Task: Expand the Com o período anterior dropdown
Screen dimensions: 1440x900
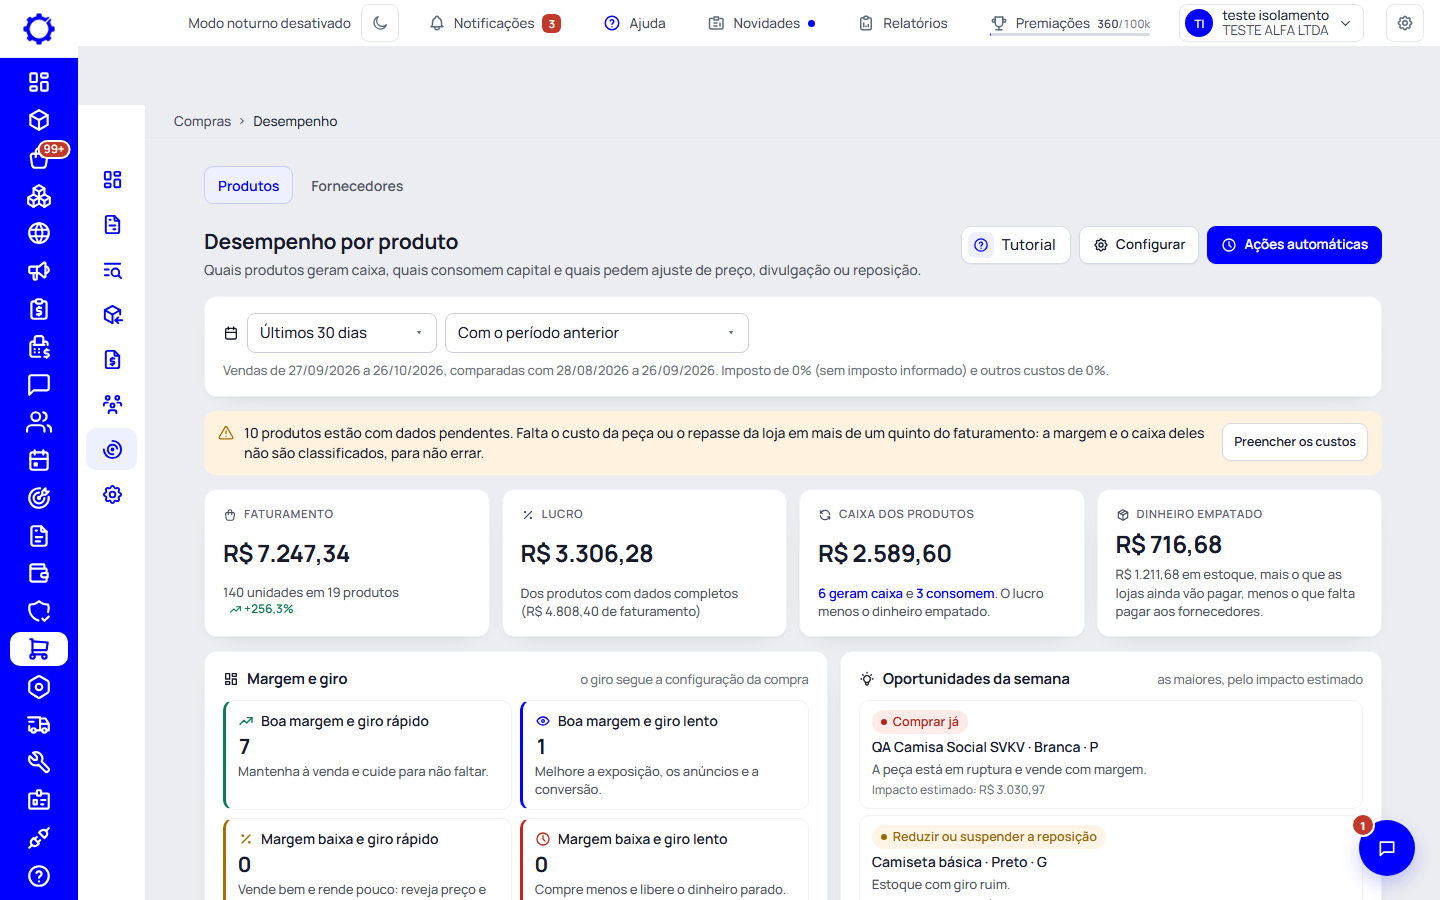Action: coord(597,333)
